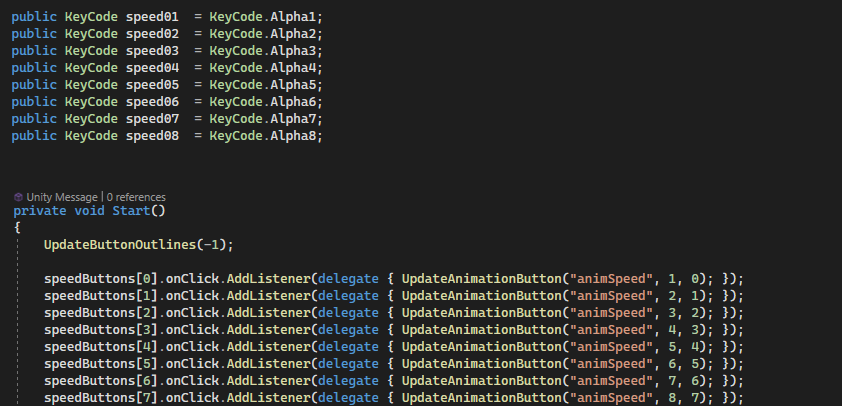Image resolution: width=842 pixels, height=406 pixels.
Task: Click the UpdateButtonOutlines method call
Action: (120, 245)
